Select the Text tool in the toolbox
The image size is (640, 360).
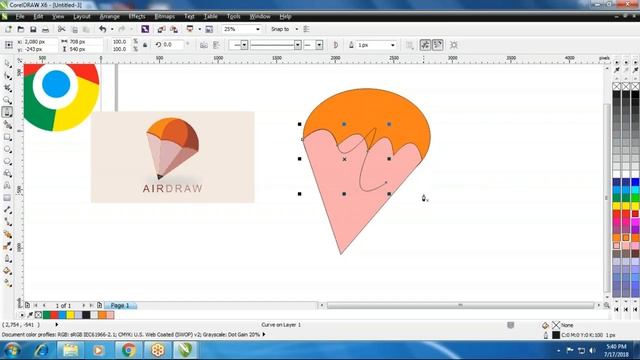7,186
